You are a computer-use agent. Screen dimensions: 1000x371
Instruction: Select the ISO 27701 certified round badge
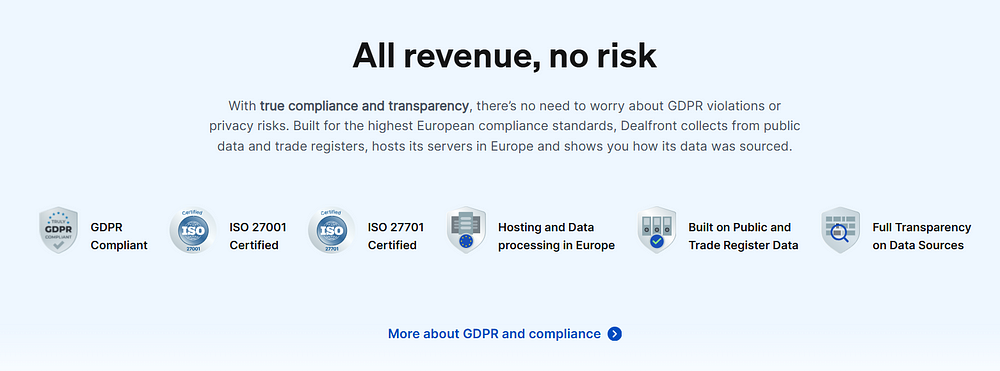(332, 230)
